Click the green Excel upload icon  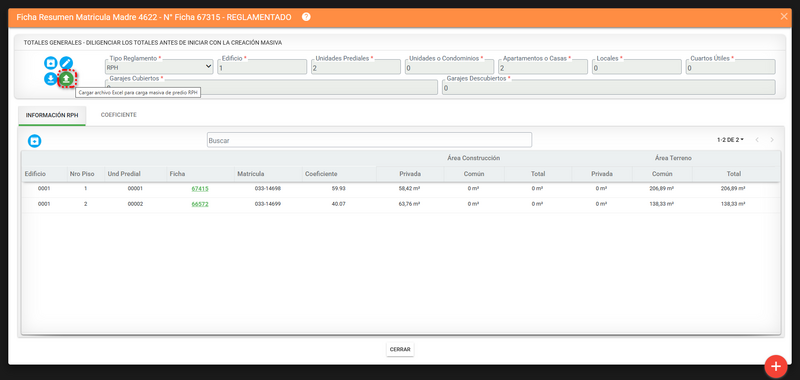[66, 79]
